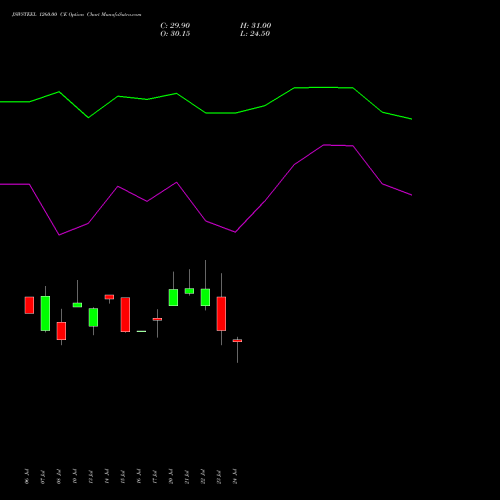Click the large red candle for 23 Jul
Viewport: 500px width, 500px height.
pyautogui.click(x=221, y=314)
